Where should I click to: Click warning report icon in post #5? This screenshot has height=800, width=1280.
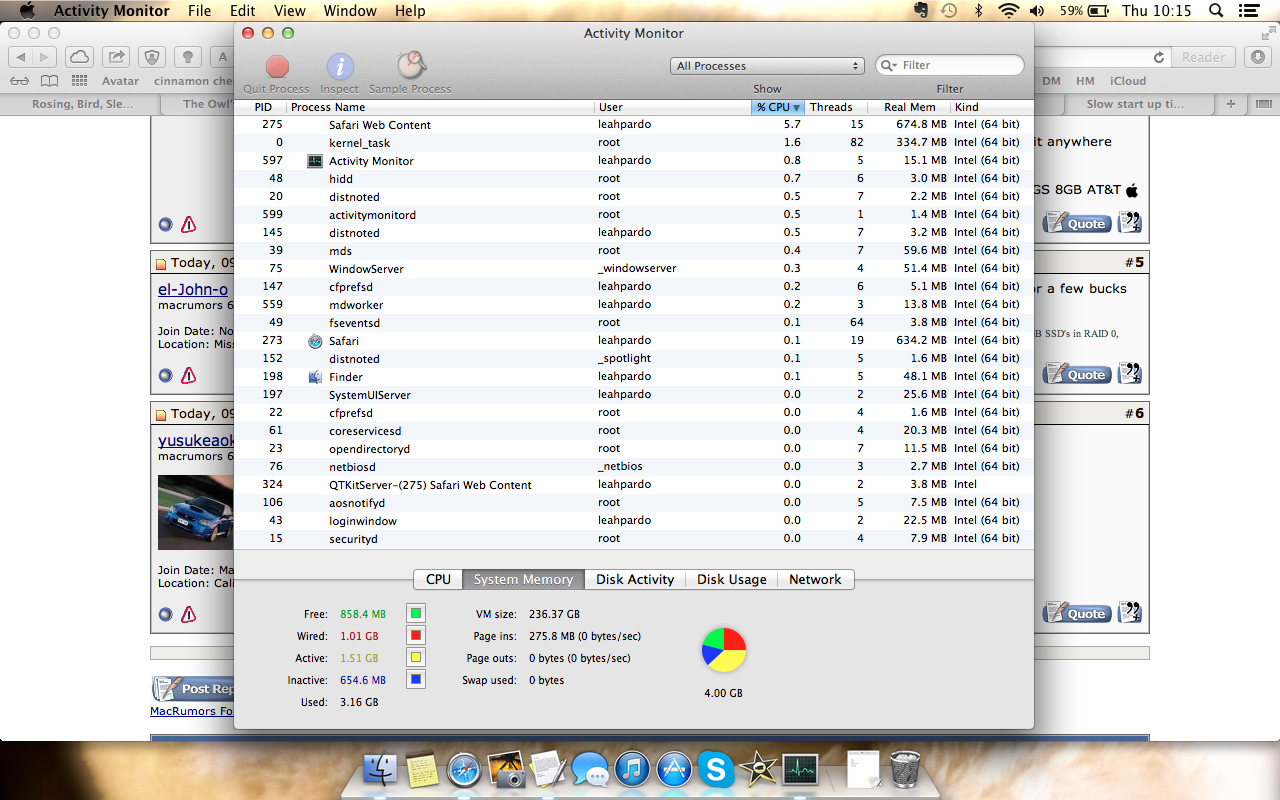[188, 376]
